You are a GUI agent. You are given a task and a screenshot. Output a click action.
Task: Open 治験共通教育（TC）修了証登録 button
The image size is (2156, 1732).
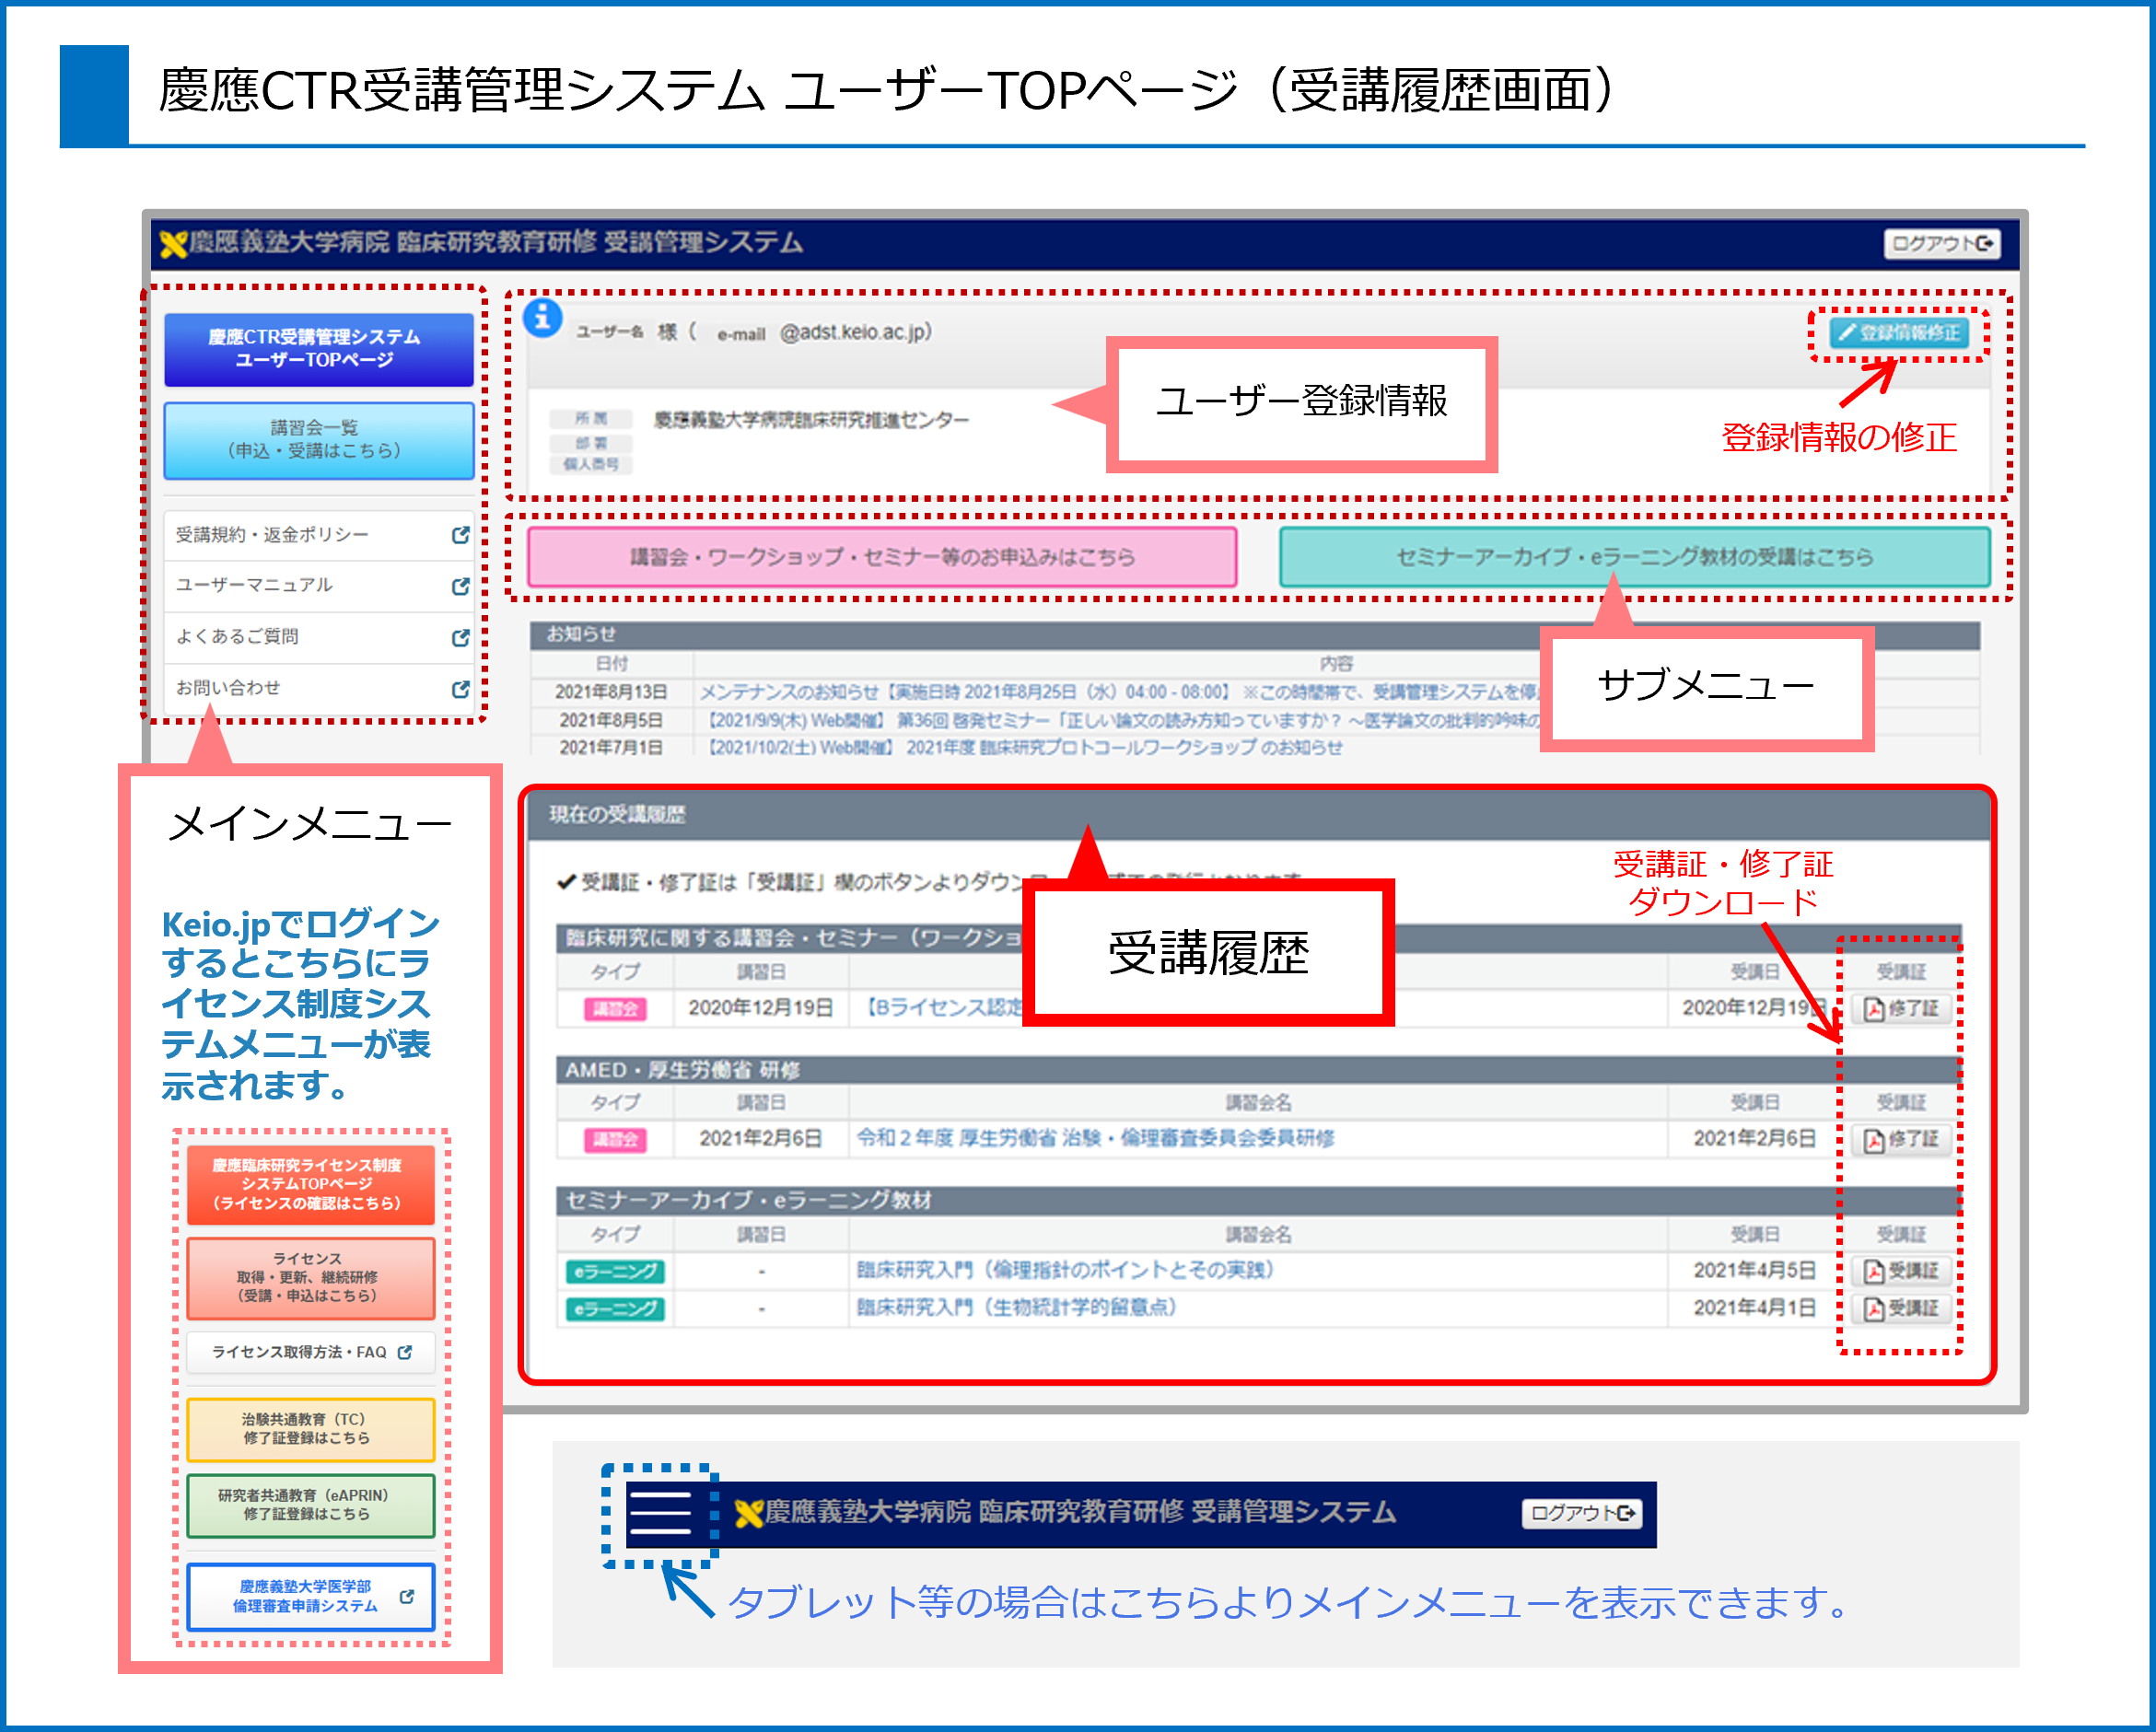point(310,1429)
